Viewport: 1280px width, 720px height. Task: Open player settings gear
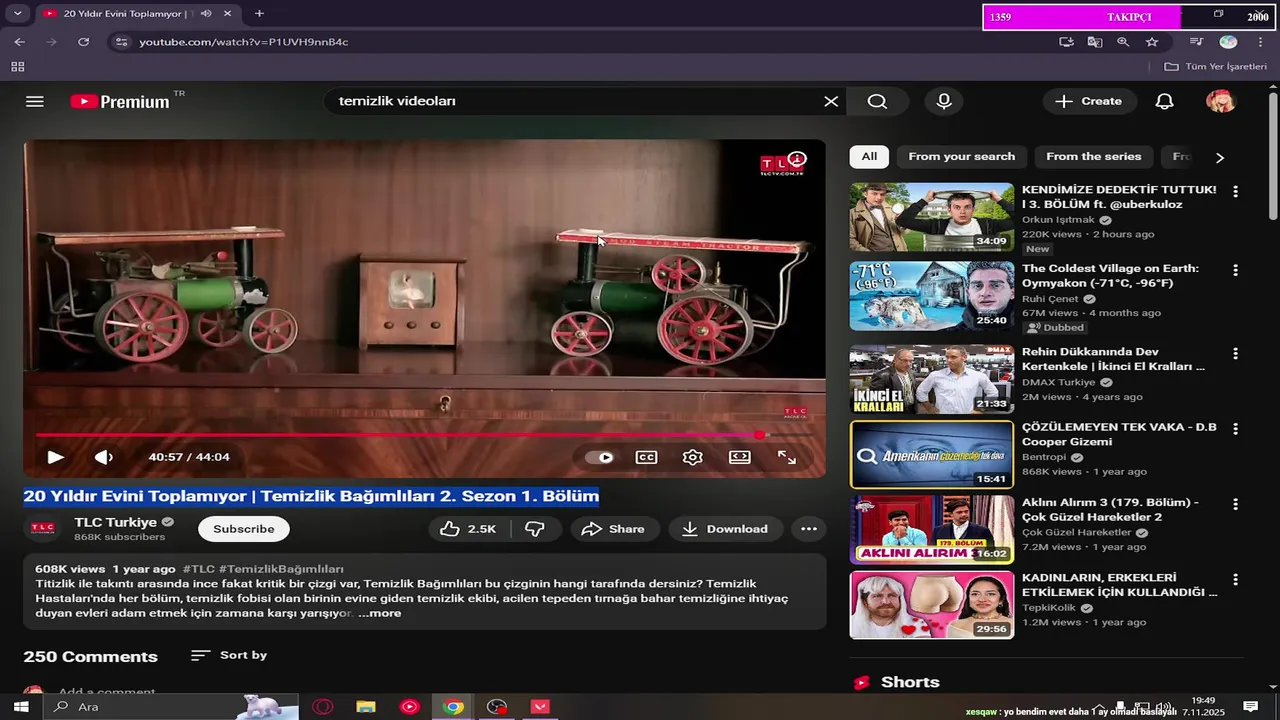click(693, 457)
